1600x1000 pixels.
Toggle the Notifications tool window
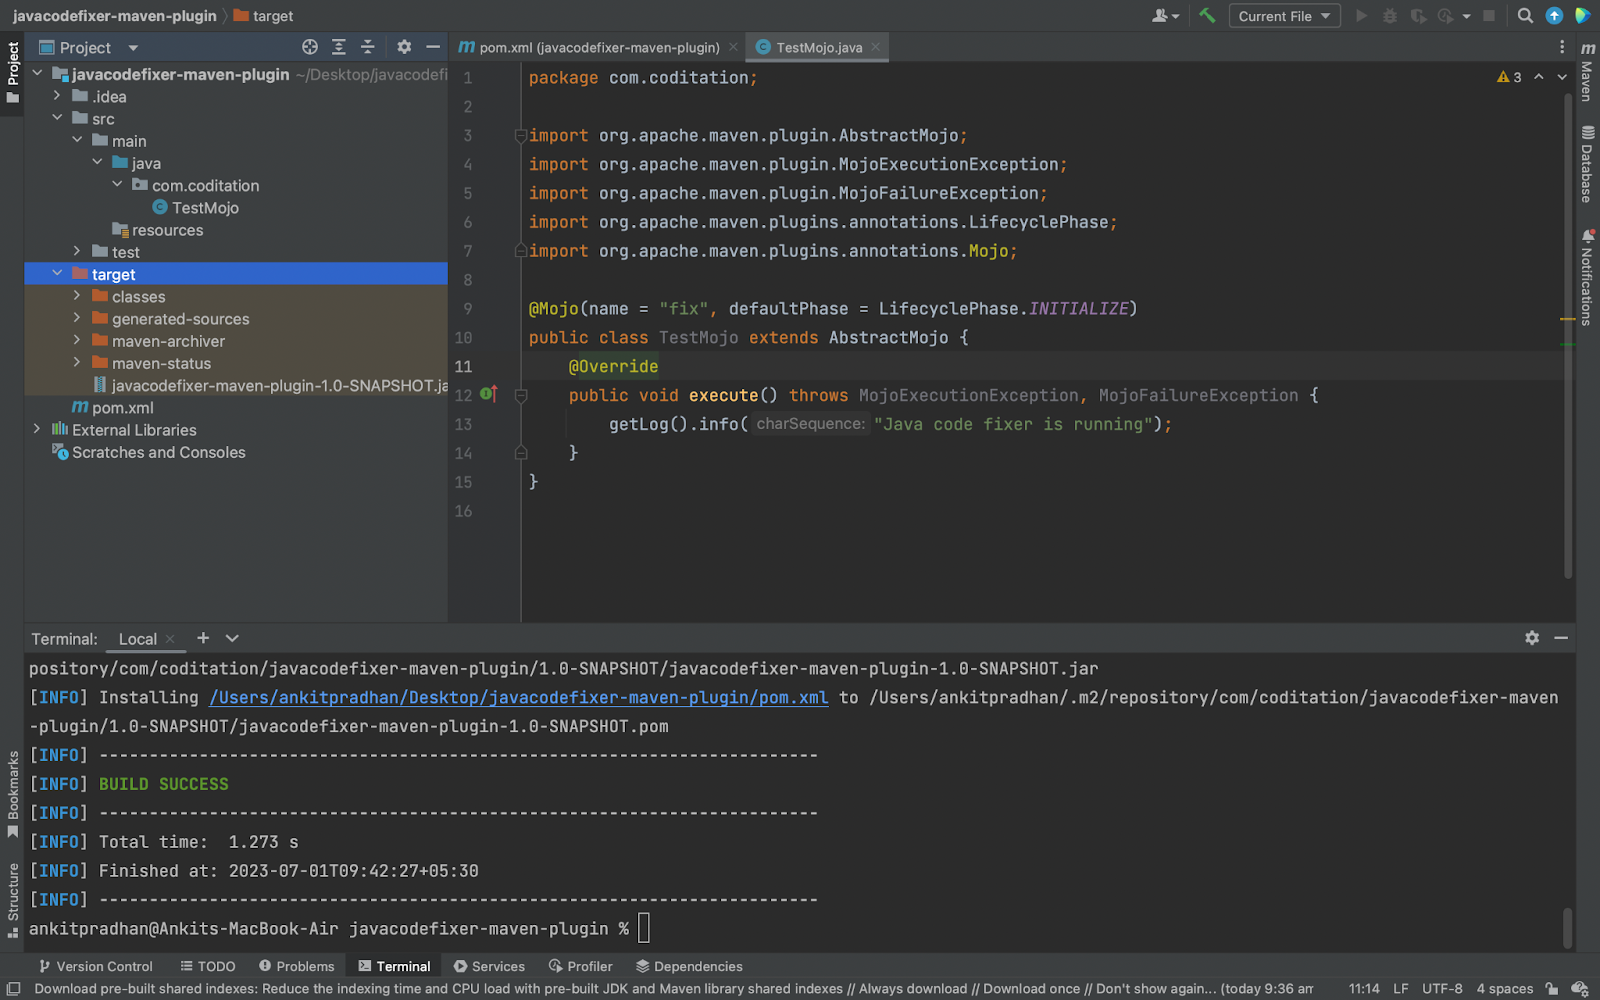pyautogui.click(x=1587, y=278)
